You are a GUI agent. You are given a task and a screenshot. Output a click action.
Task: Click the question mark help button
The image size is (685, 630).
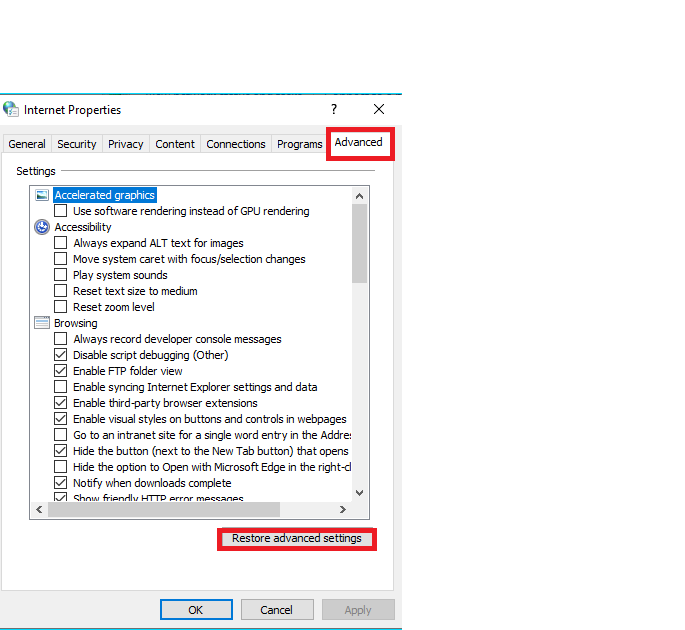pyautogui.click(x=334, y=109)
